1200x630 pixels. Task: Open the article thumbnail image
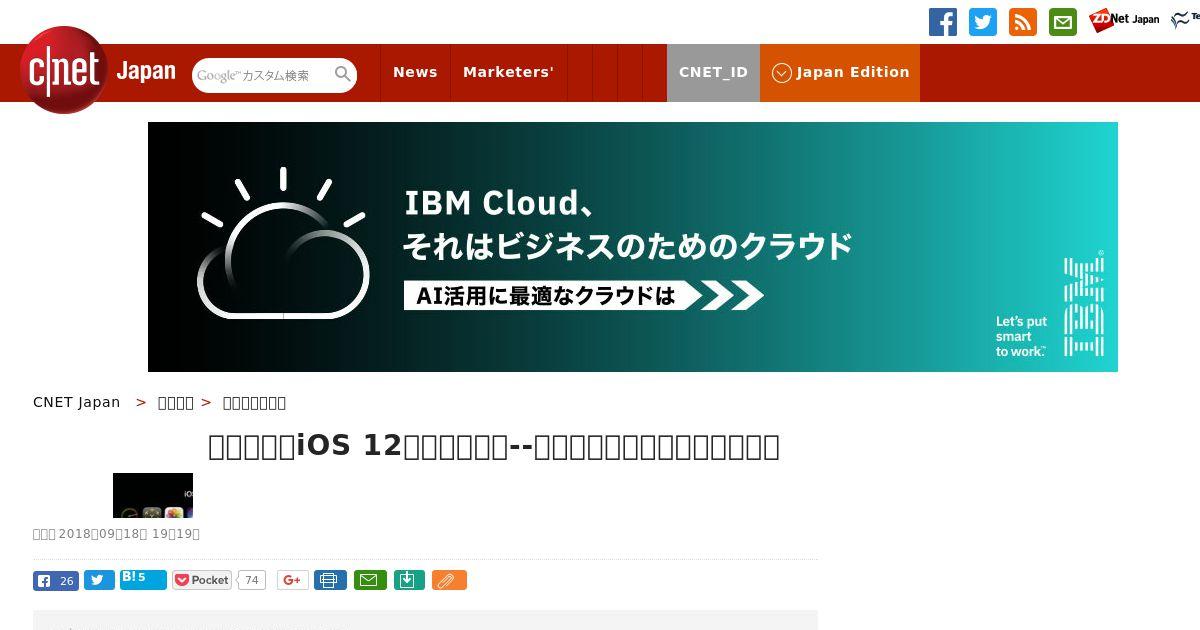point(153,495)
